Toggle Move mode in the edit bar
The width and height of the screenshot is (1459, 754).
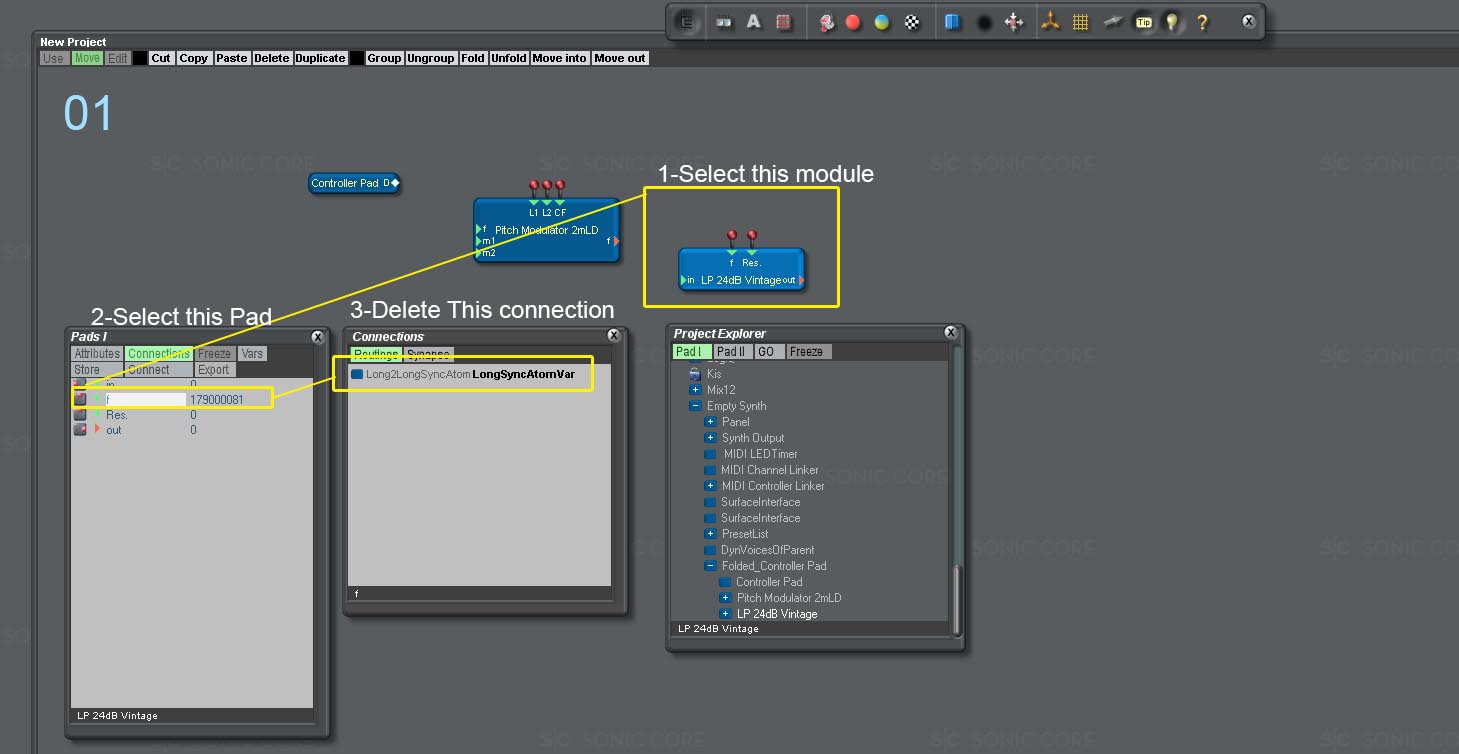point(86,58)
